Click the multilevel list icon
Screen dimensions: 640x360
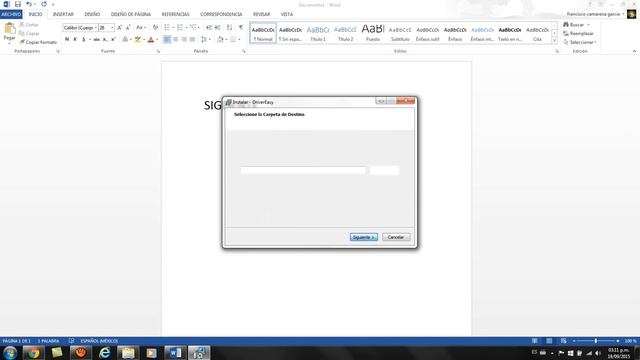[x=193, y=28]
